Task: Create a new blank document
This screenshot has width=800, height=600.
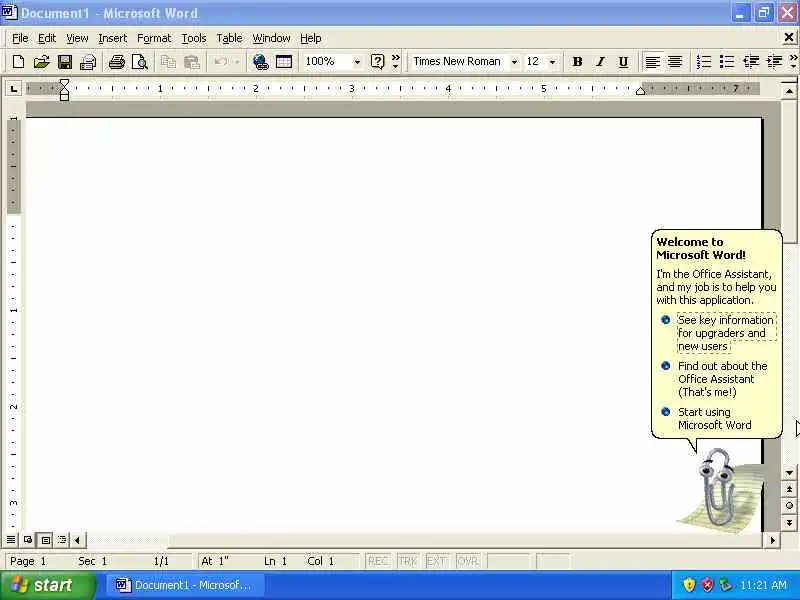Action: (x=18, y=62)
